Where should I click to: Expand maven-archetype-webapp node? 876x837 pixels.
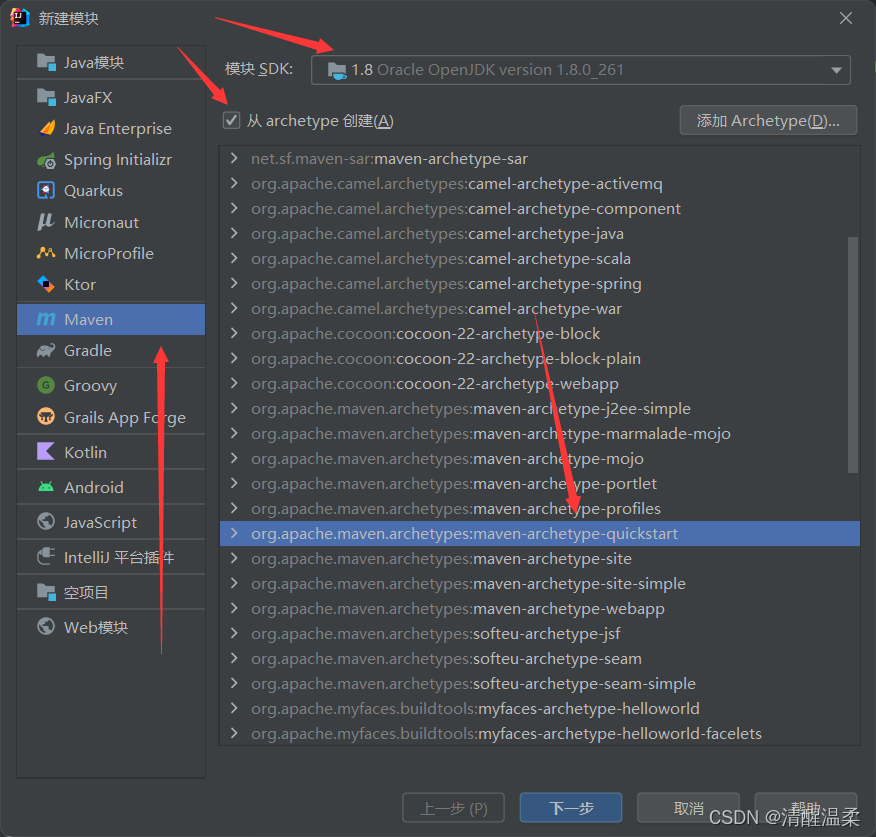point(234,608)
